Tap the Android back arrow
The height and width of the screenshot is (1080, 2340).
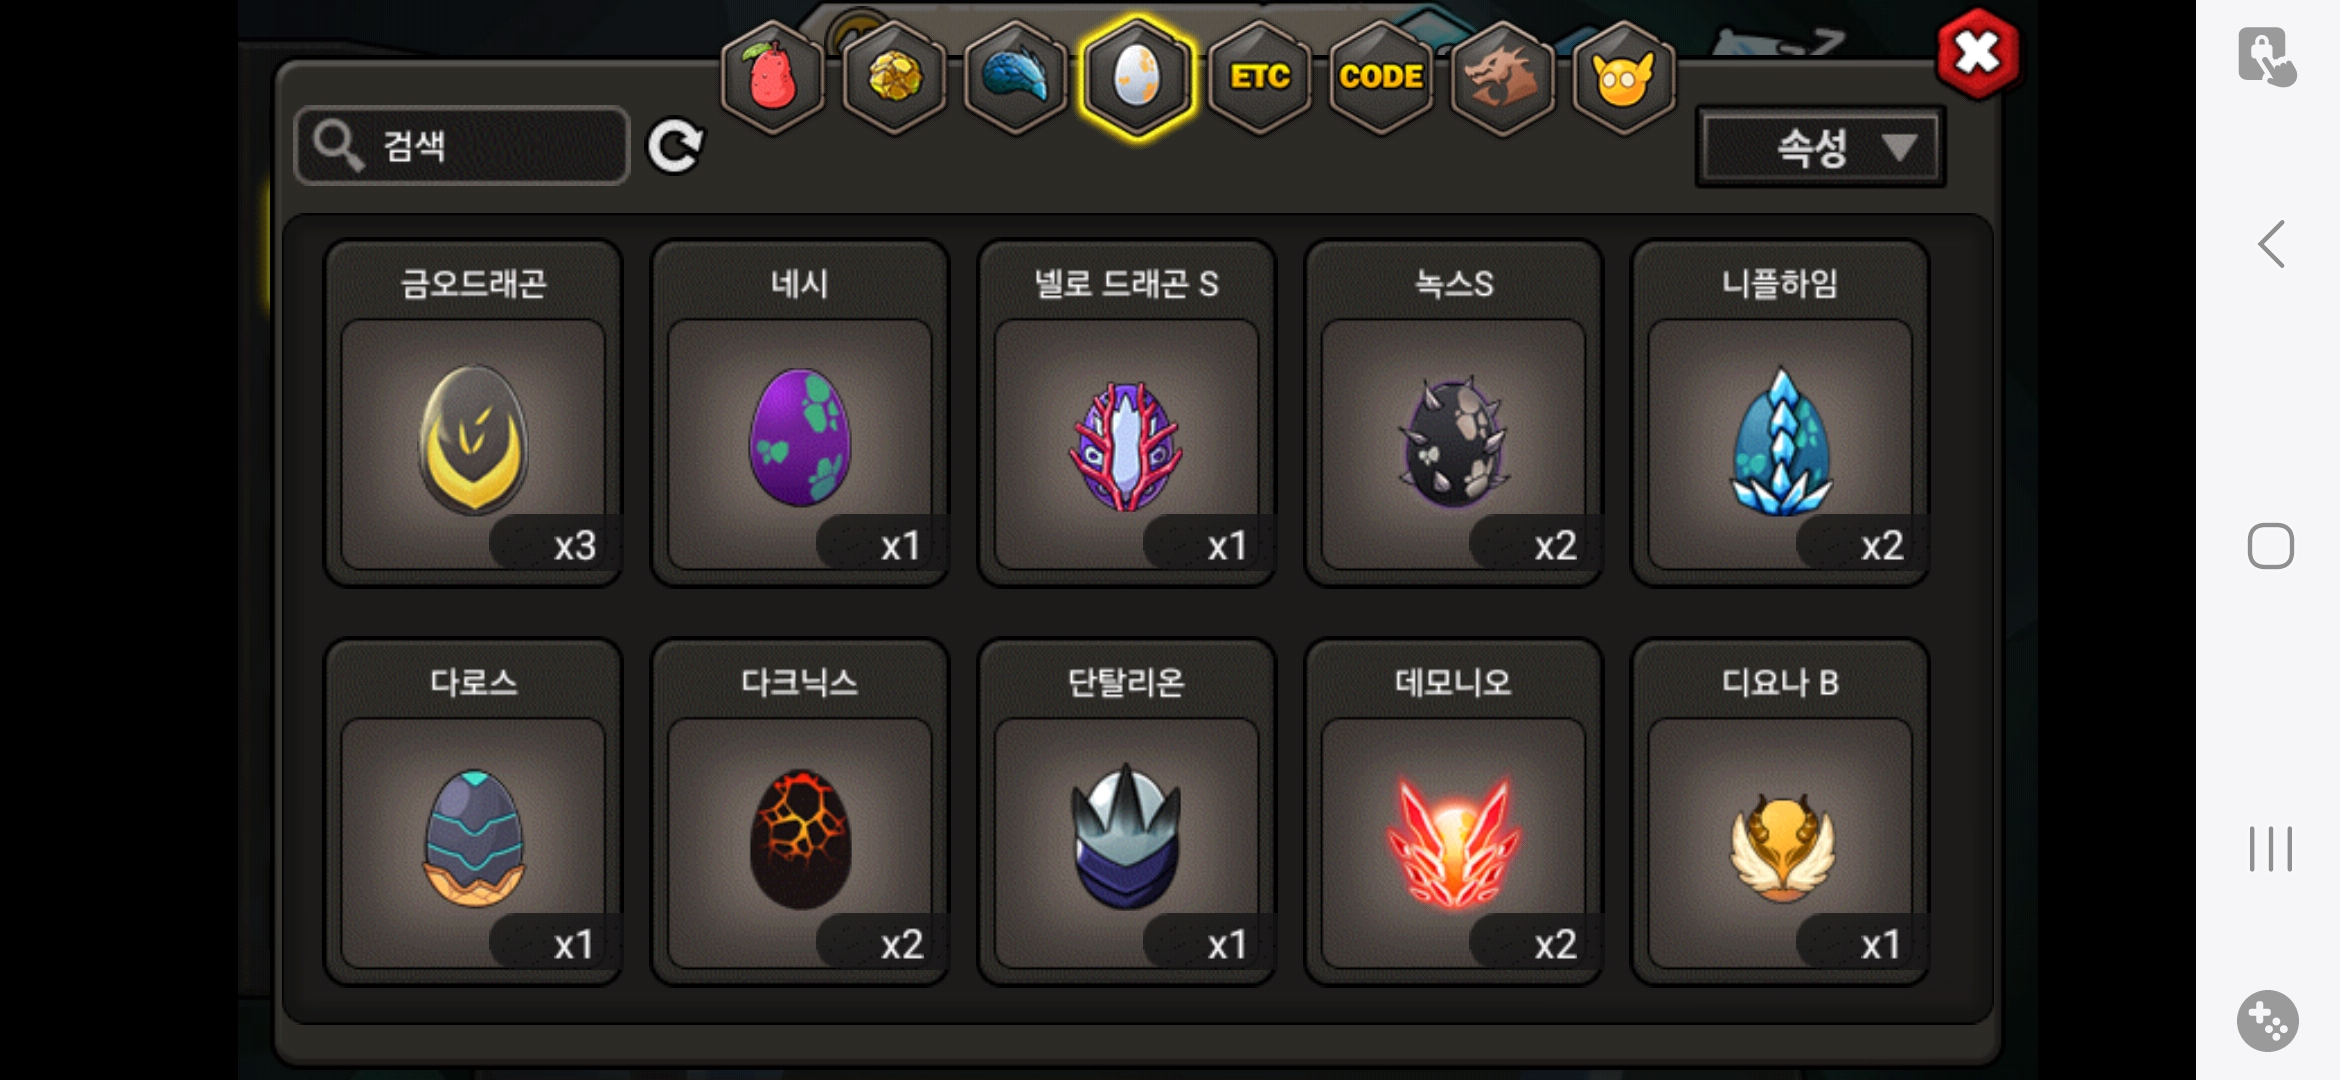click(x=2271, y=244)
